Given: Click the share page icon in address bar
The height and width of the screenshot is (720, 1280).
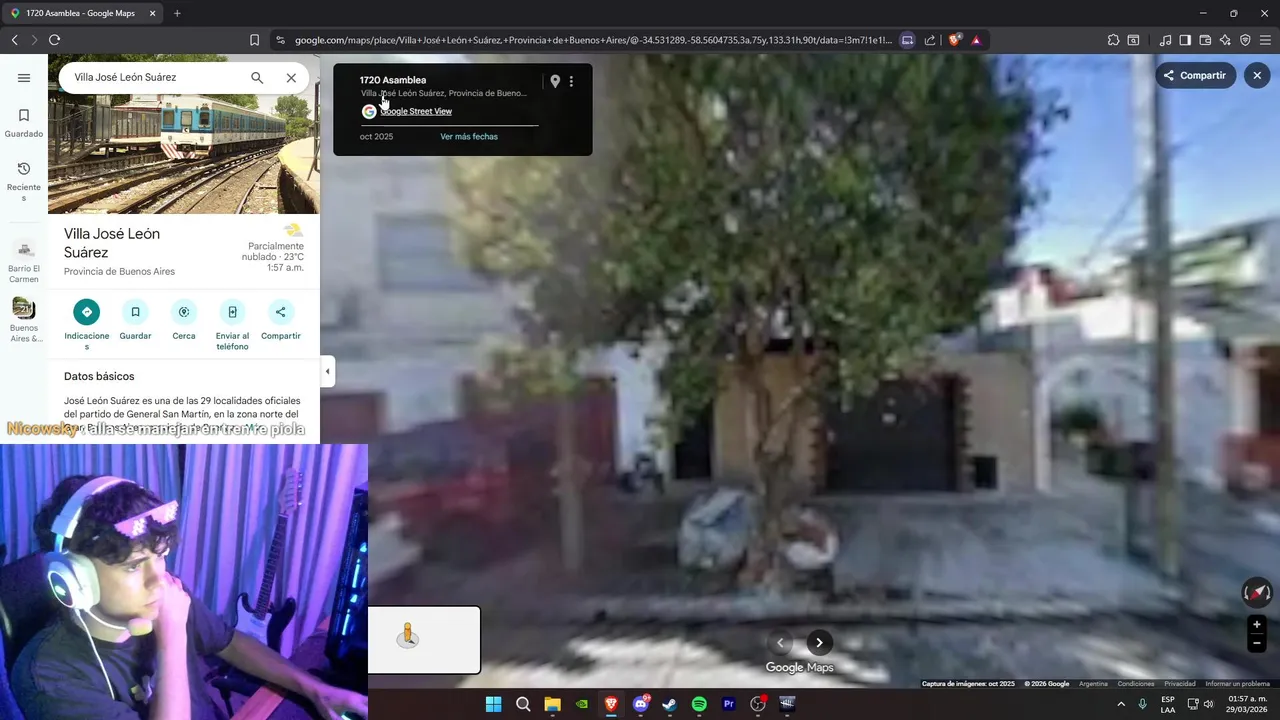Looking at the screenshot, I should point(930,40).
